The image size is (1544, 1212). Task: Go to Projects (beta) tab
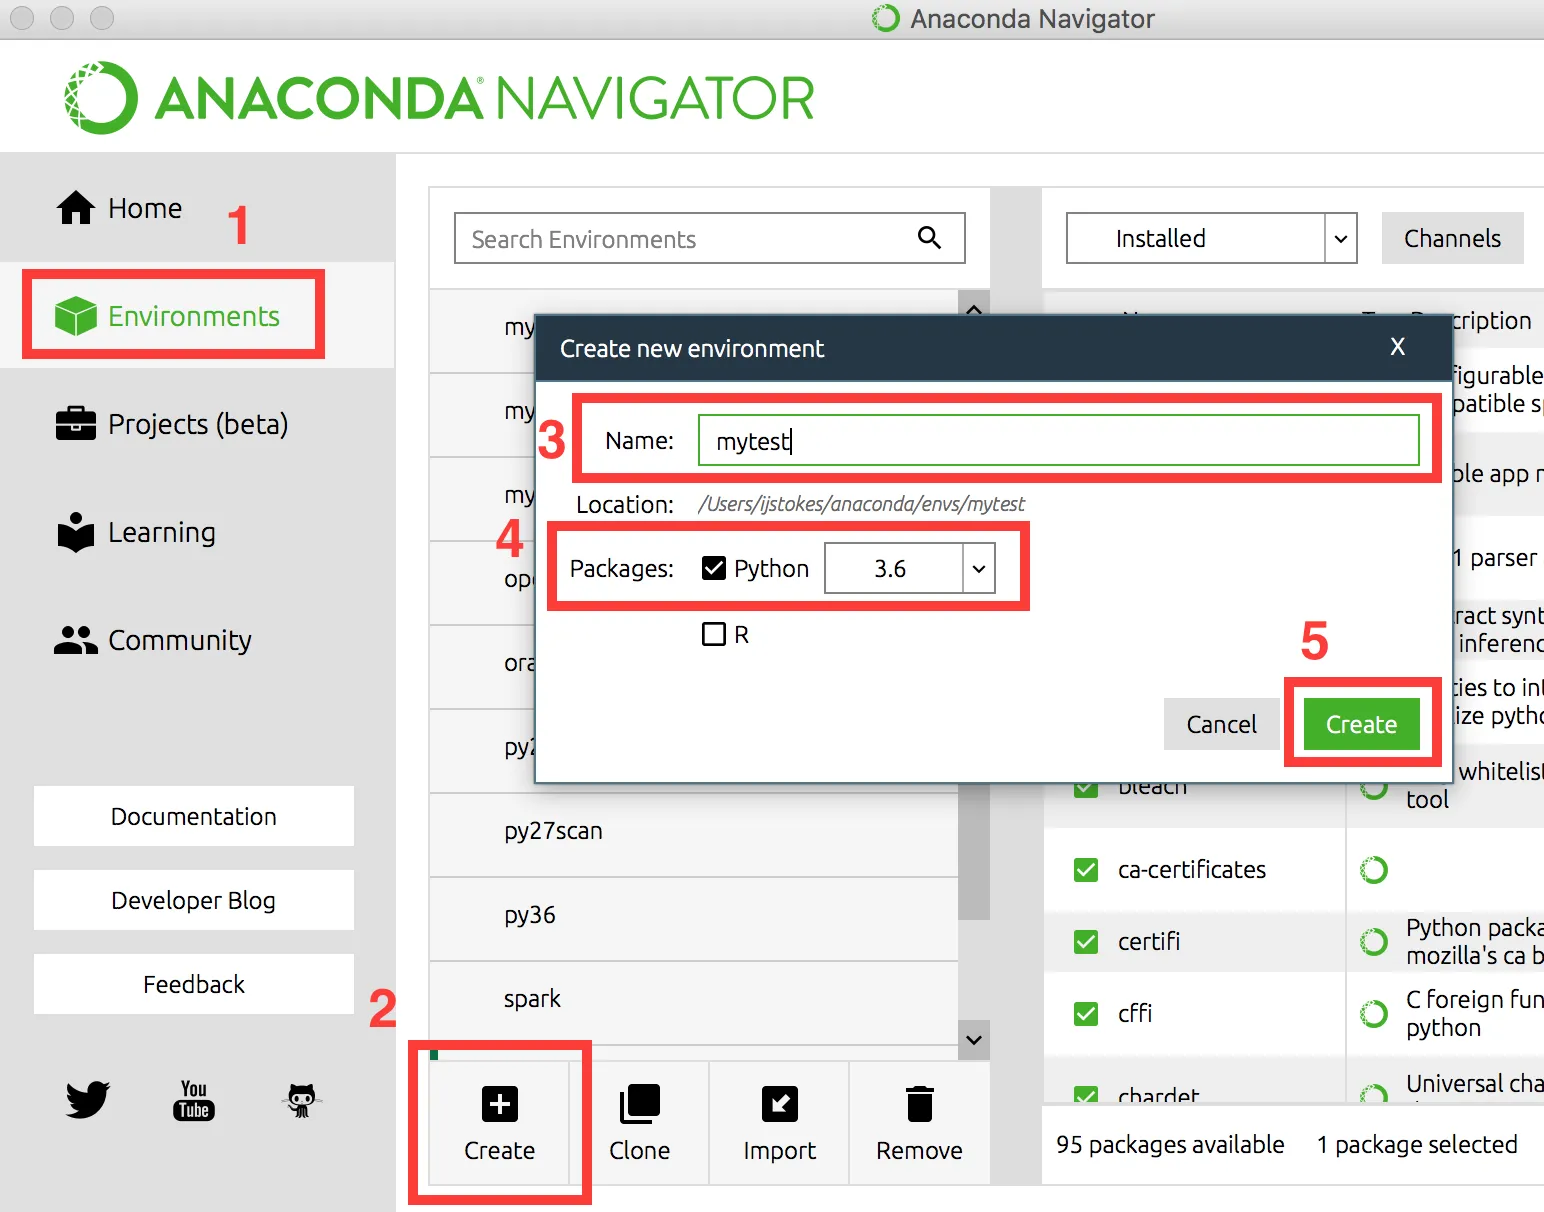(173, 424)
